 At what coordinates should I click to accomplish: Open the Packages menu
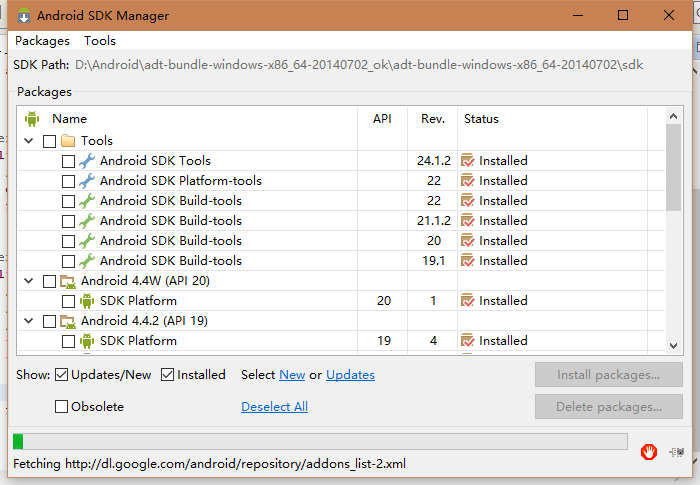(x=42, y=41)
